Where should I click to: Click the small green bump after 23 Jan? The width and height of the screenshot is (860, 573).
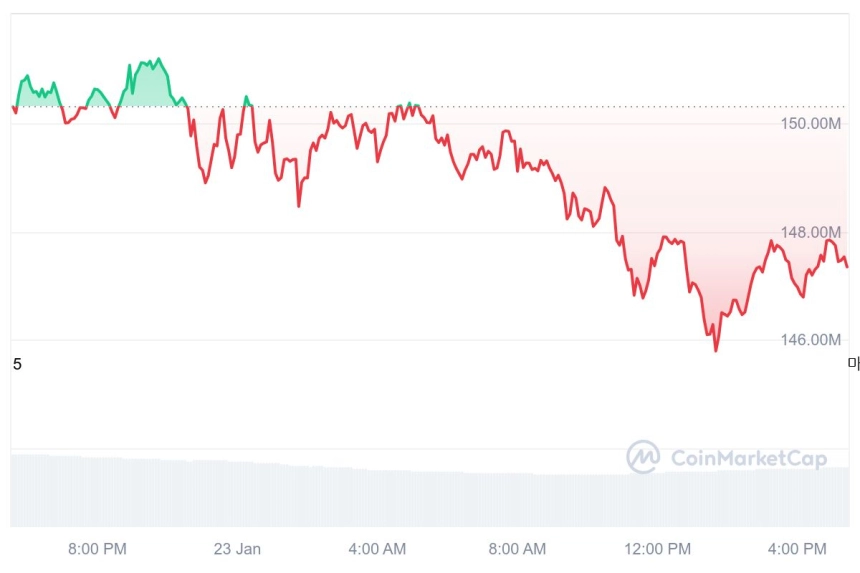pos(247,101)
